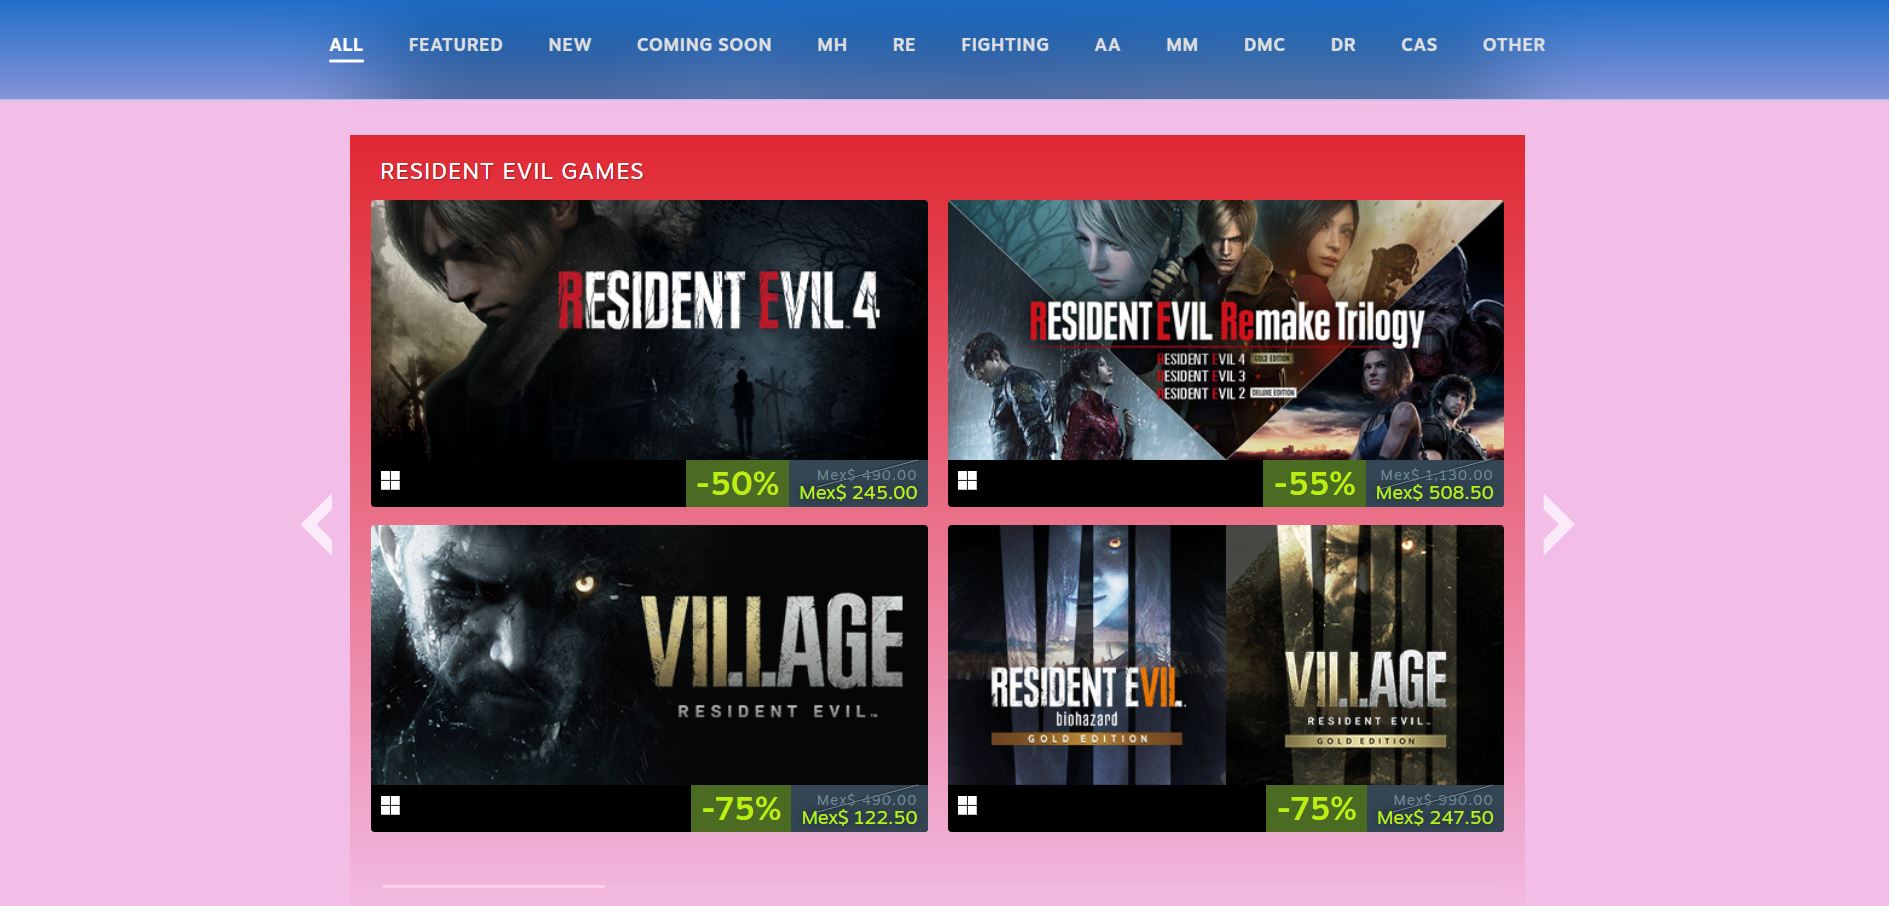1889x906 pixels.
Task: Click the -55% Mex$ 508.50 price
Action: point(1383,484)
